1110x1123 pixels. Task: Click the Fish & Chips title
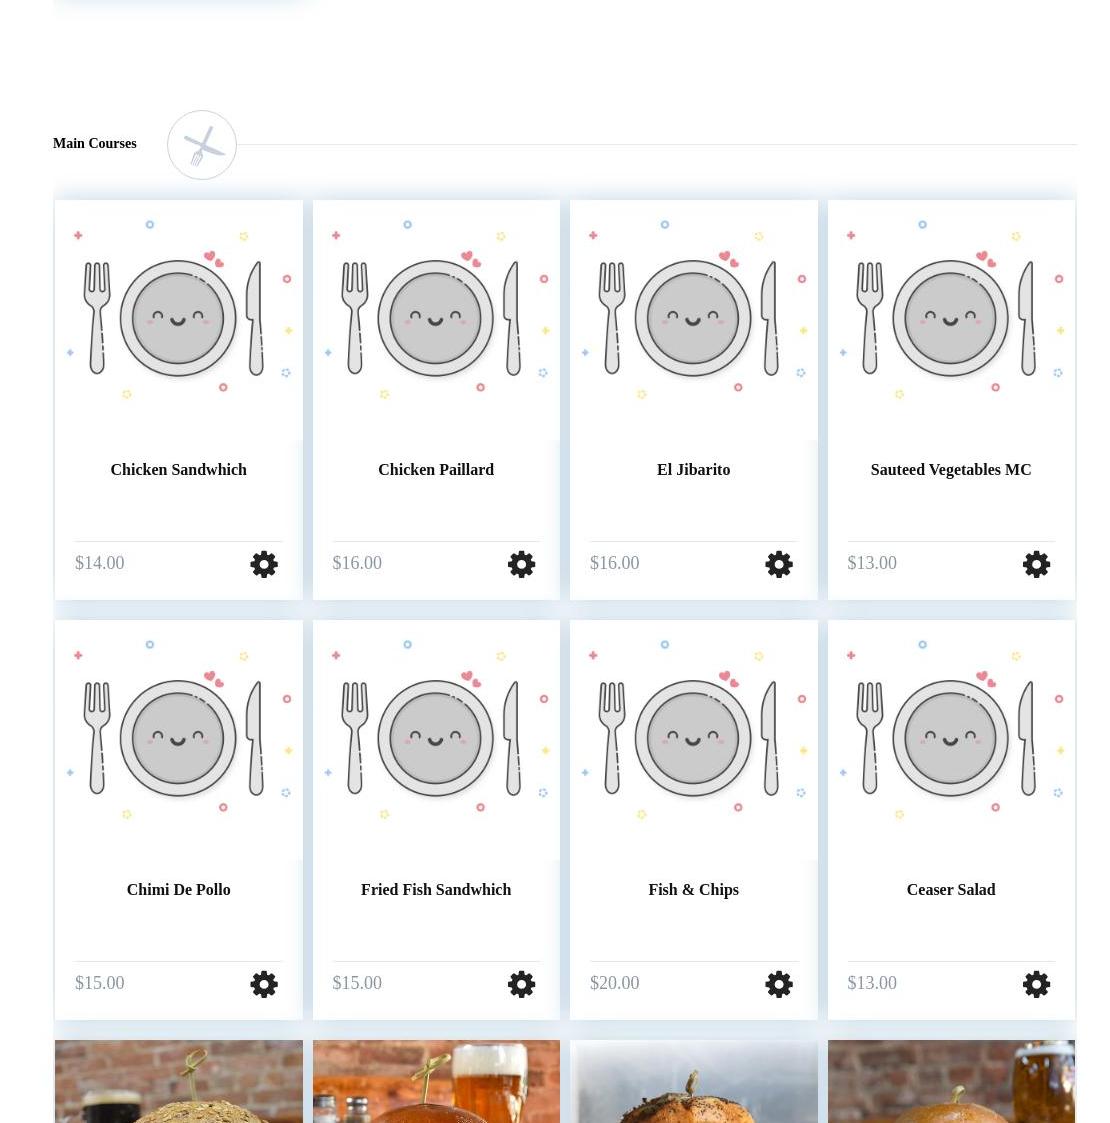pos(693,890)
